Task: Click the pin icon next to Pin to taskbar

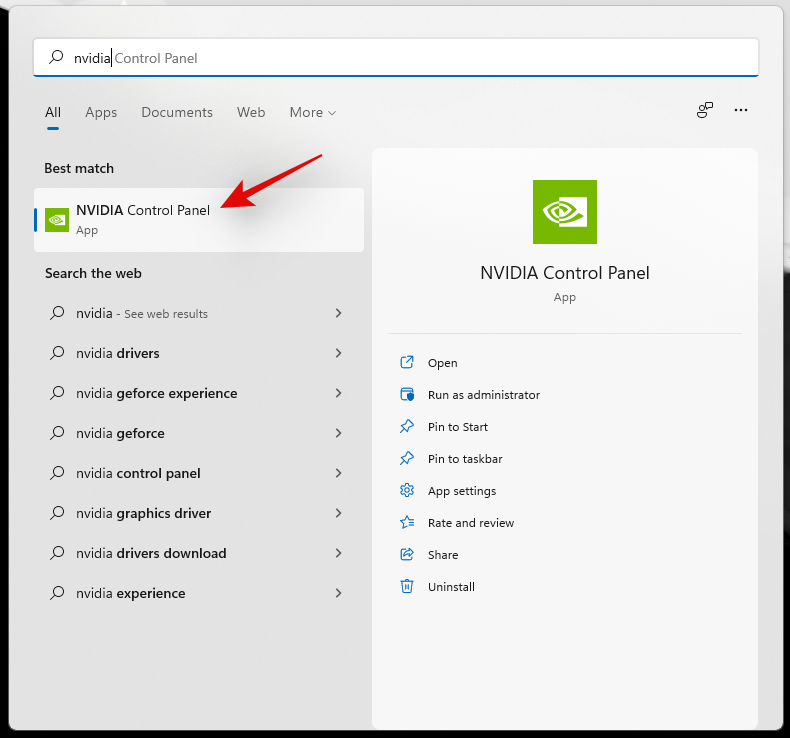Action: tap(407, 458)
